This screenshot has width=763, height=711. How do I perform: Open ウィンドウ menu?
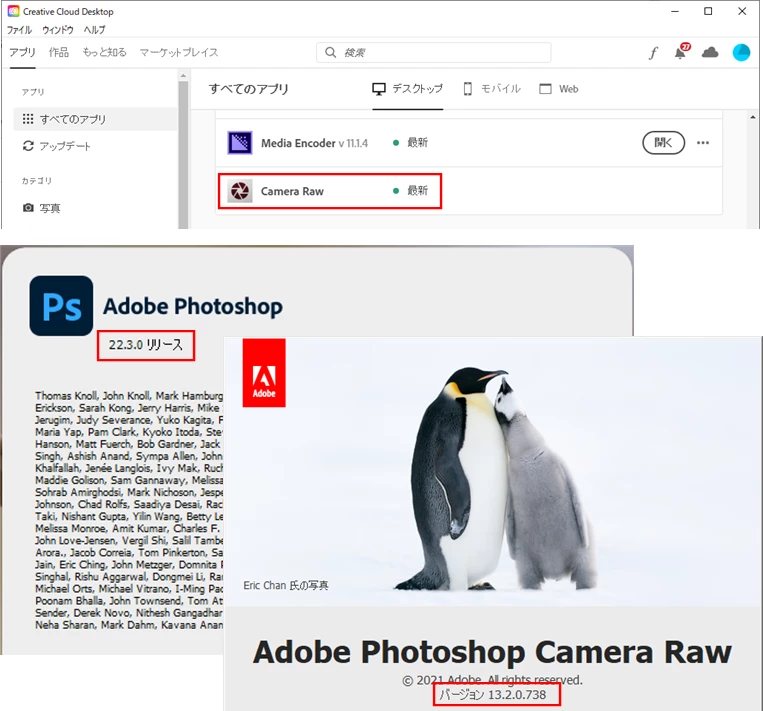[57, 30]
